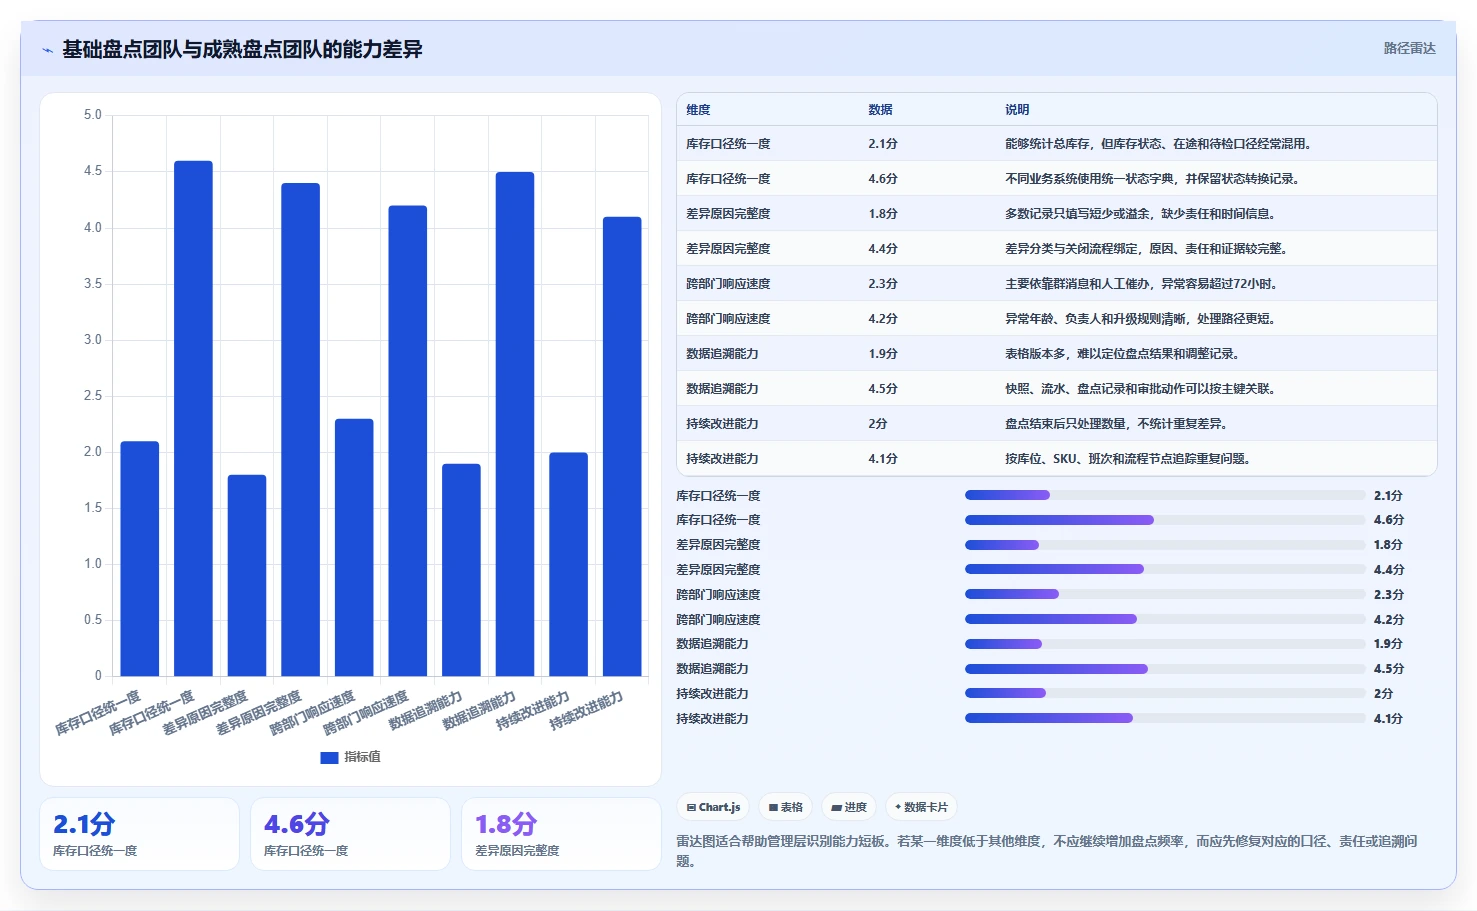Screen dimensions: 1477x911
Task: Click the 2.5 y-axis label on the chart
Action: click(x=93, y=396)
